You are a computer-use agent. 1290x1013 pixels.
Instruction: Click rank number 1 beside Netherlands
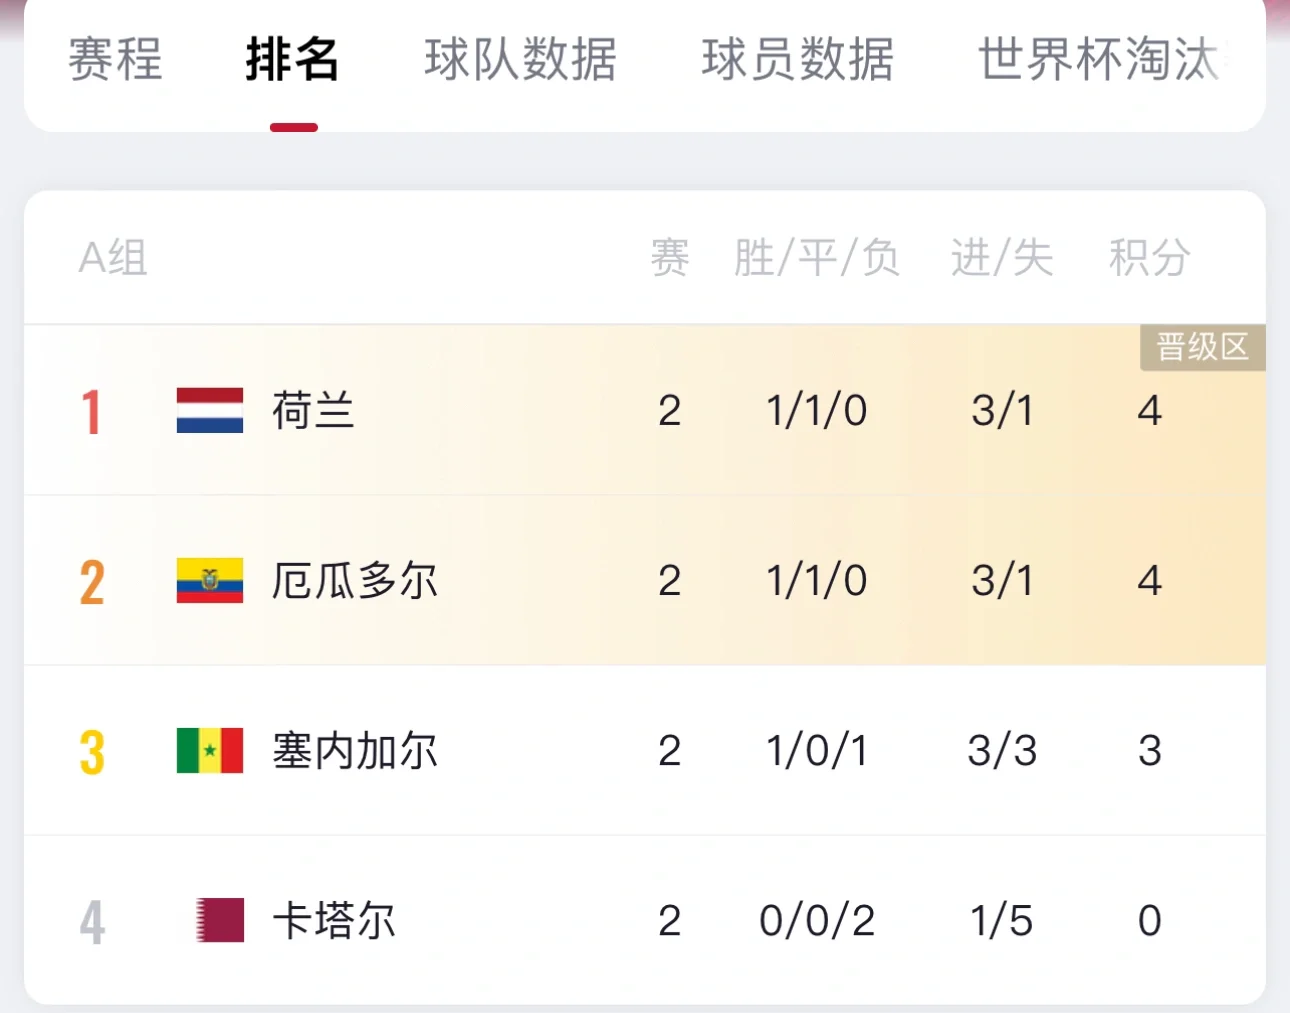click(x=92, y=411)
